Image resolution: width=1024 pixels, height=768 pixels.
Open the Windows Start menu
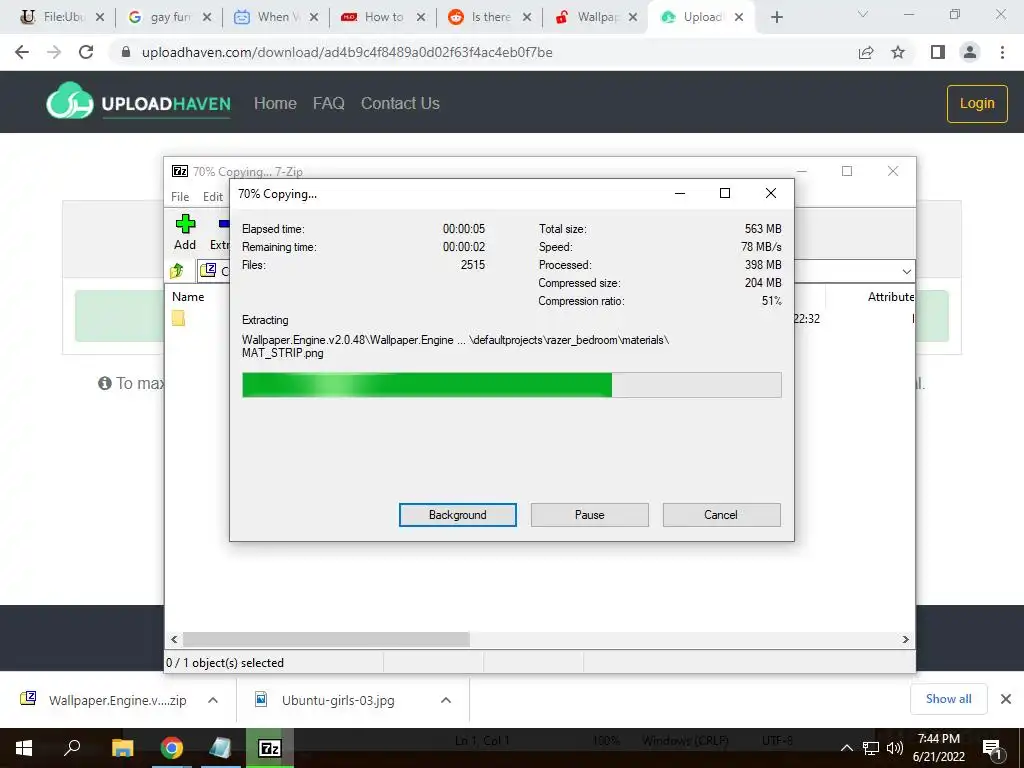[24, 748]
